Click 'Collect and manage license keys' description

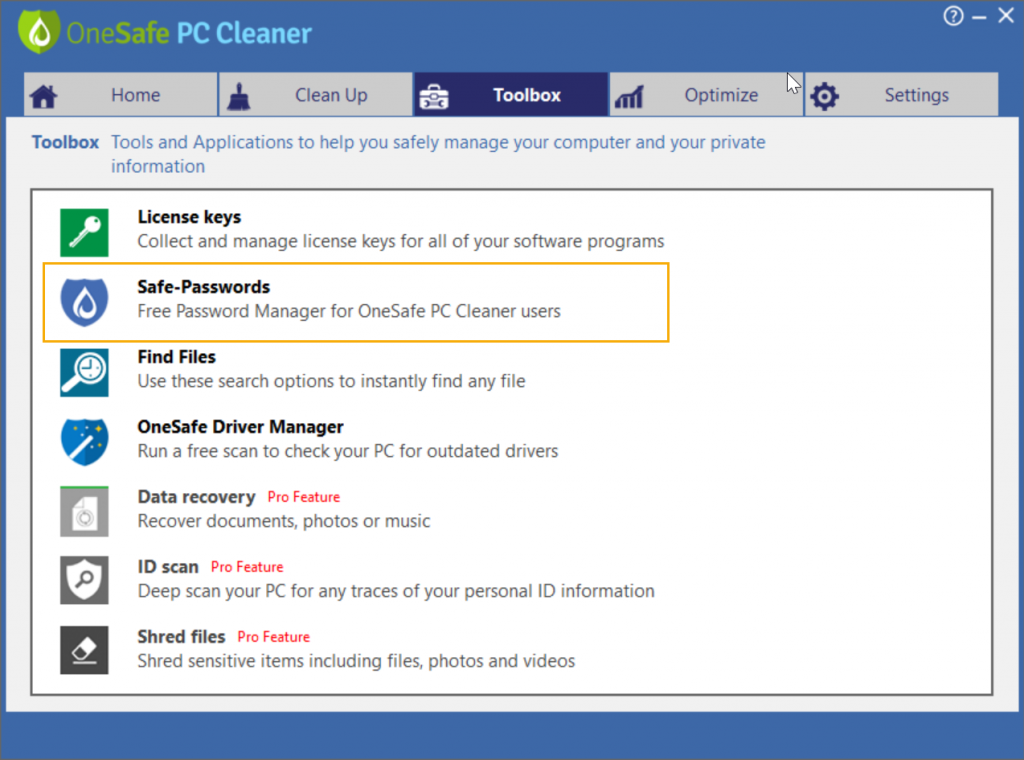click(x=401, y=242)
